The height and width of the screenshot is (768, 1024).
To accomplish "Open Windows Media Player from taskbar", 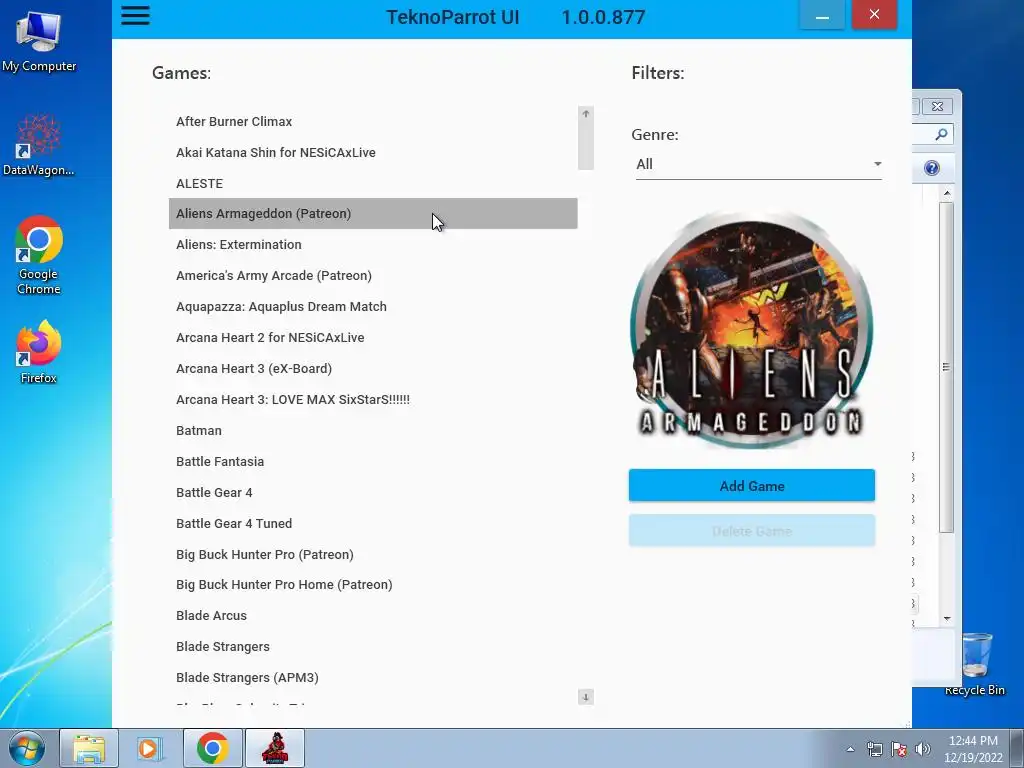I will (150, 748).
